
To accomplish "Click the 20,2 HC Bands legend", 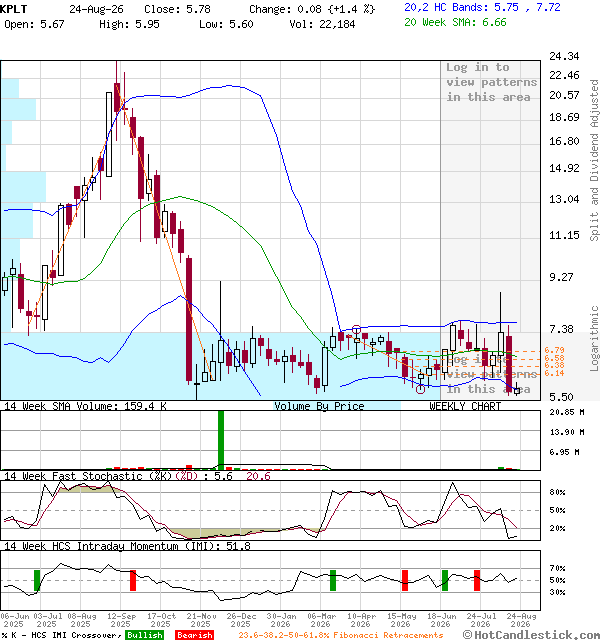I will coord(482,7).
